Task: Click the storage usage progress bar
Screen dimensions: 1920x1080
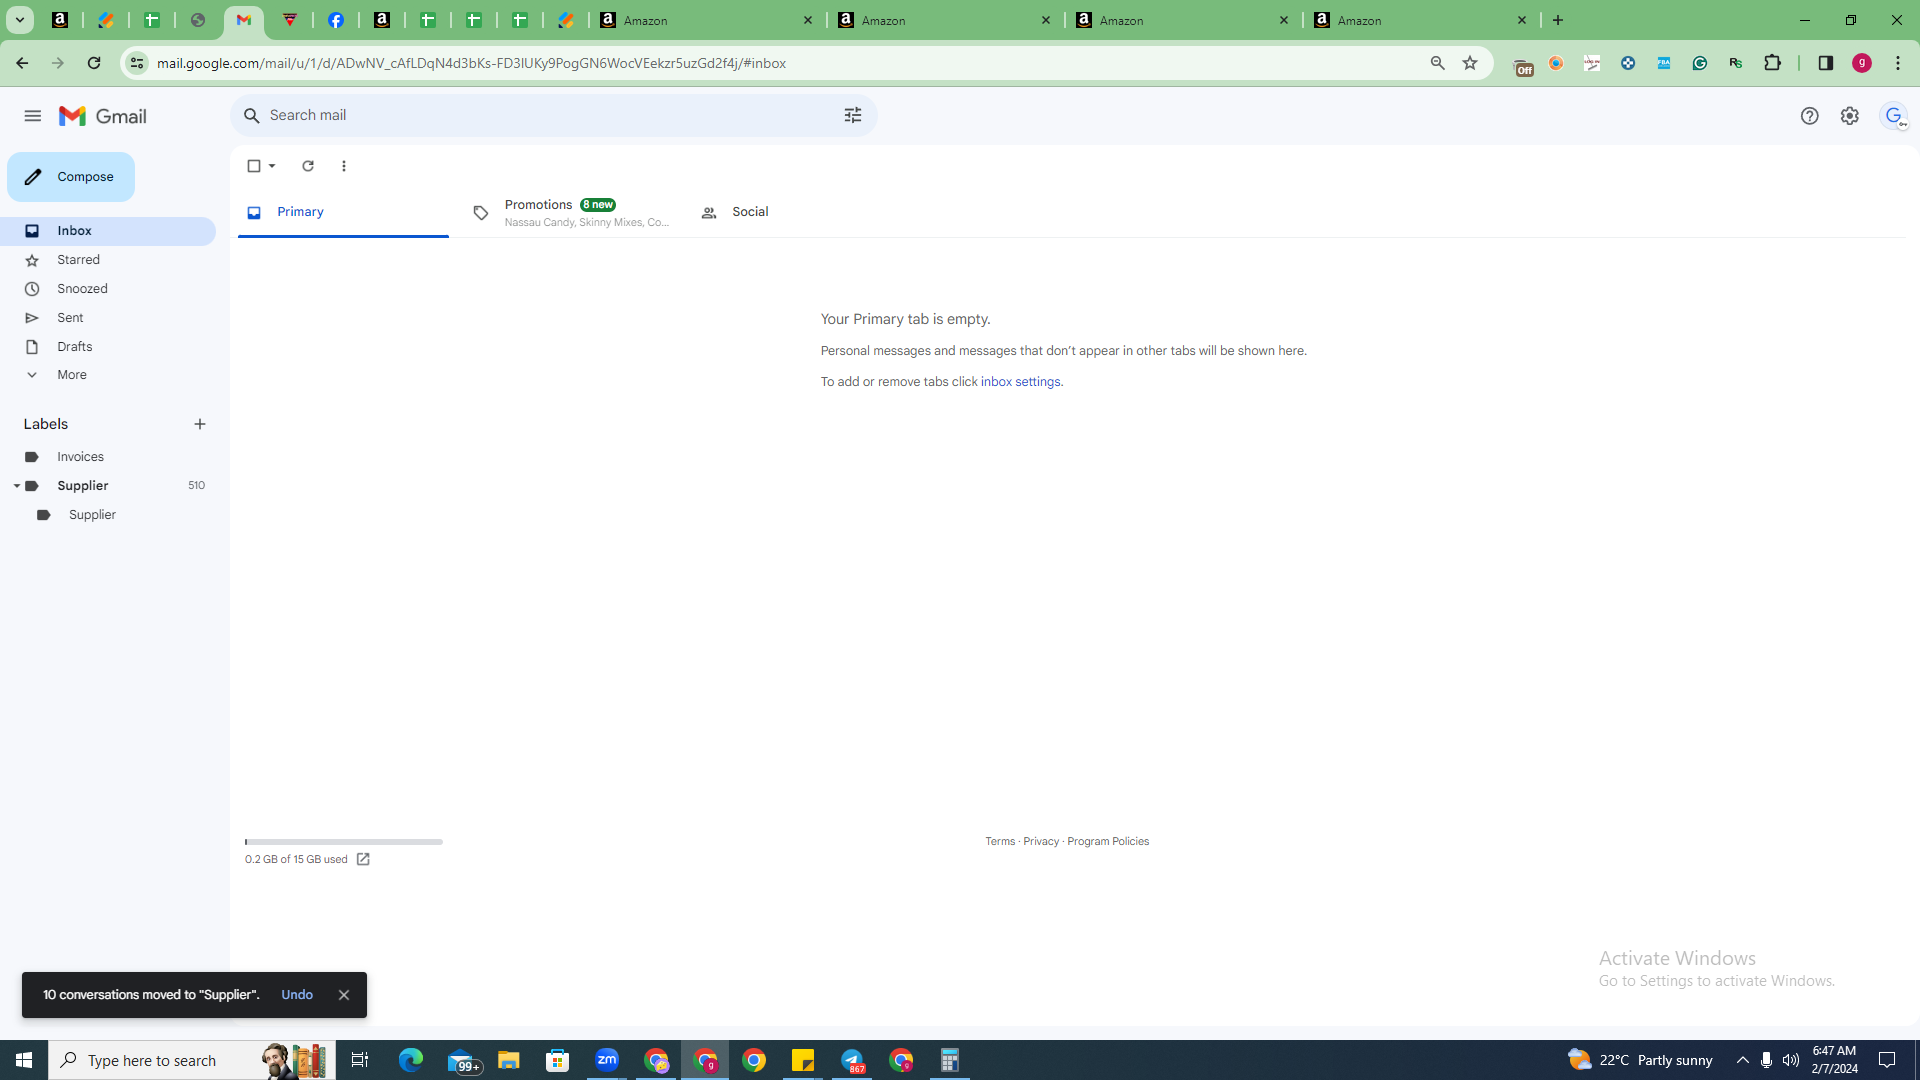Action: [344, 842]
